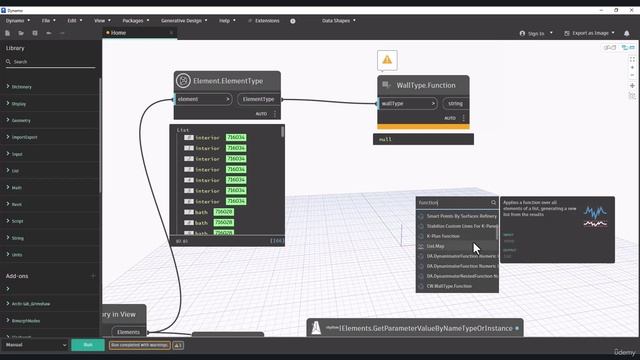Enable pan mode on canvas
Screen dimensions: 640x360
pyautogui.click(x=632, y=86)
